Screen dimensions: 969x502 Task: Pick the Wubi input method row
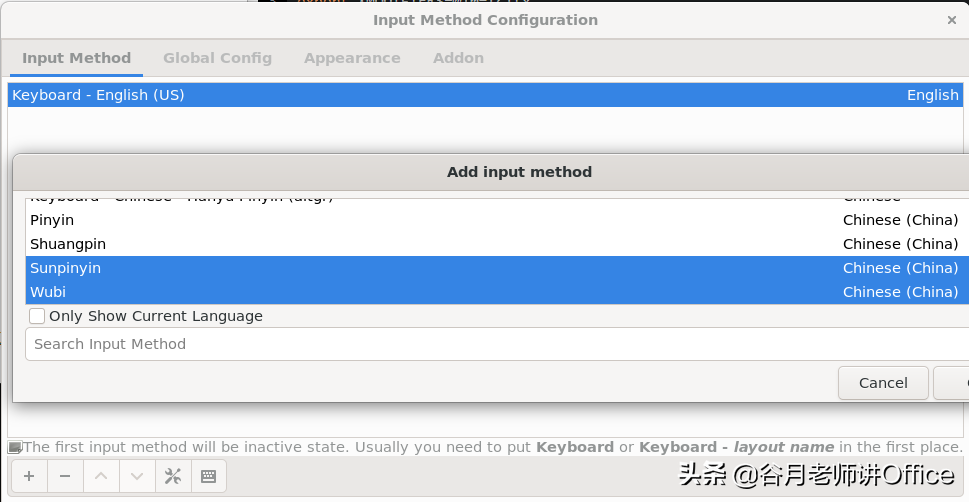point(497,292)
